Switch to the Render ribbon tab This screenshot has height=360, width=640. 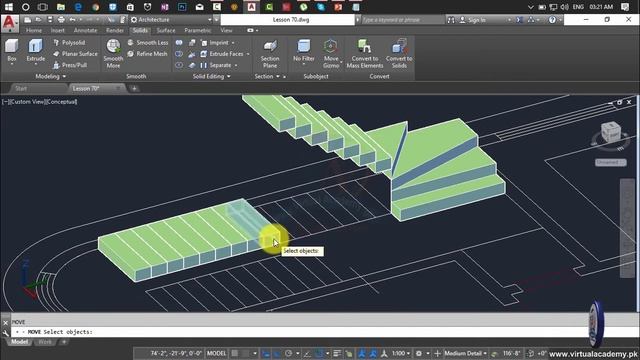click(x=115, y=31)
